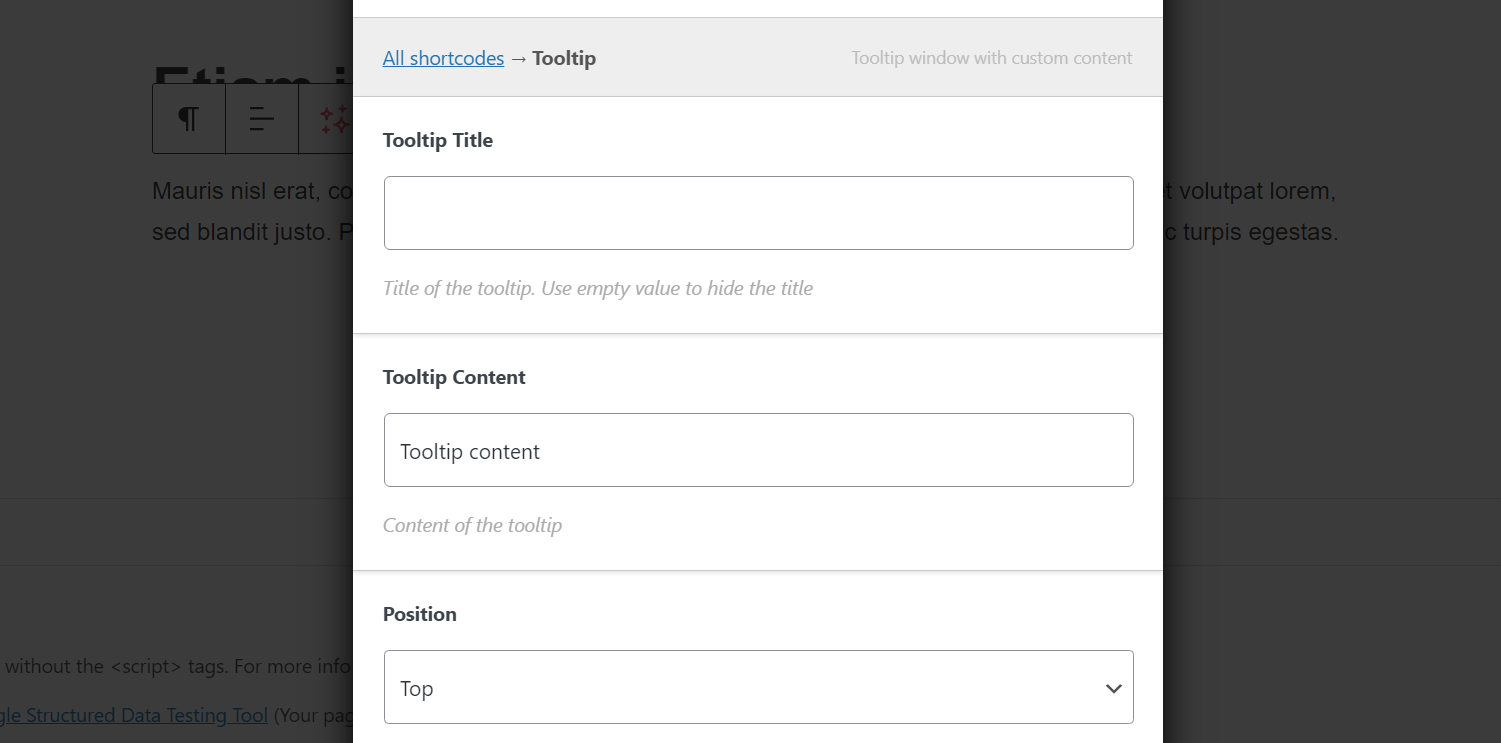Click the Content of the tooltip hint
This screenshot has height=743, width=1501.
(472, 524)
